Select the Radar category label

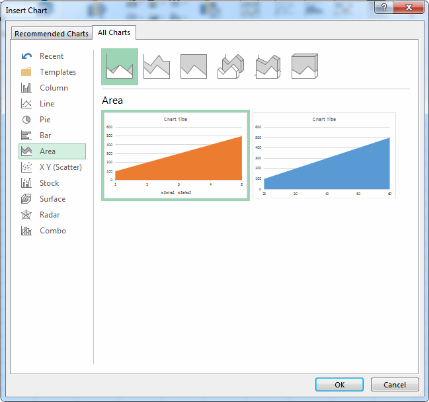pyautogui.click(x=50, y=215)
